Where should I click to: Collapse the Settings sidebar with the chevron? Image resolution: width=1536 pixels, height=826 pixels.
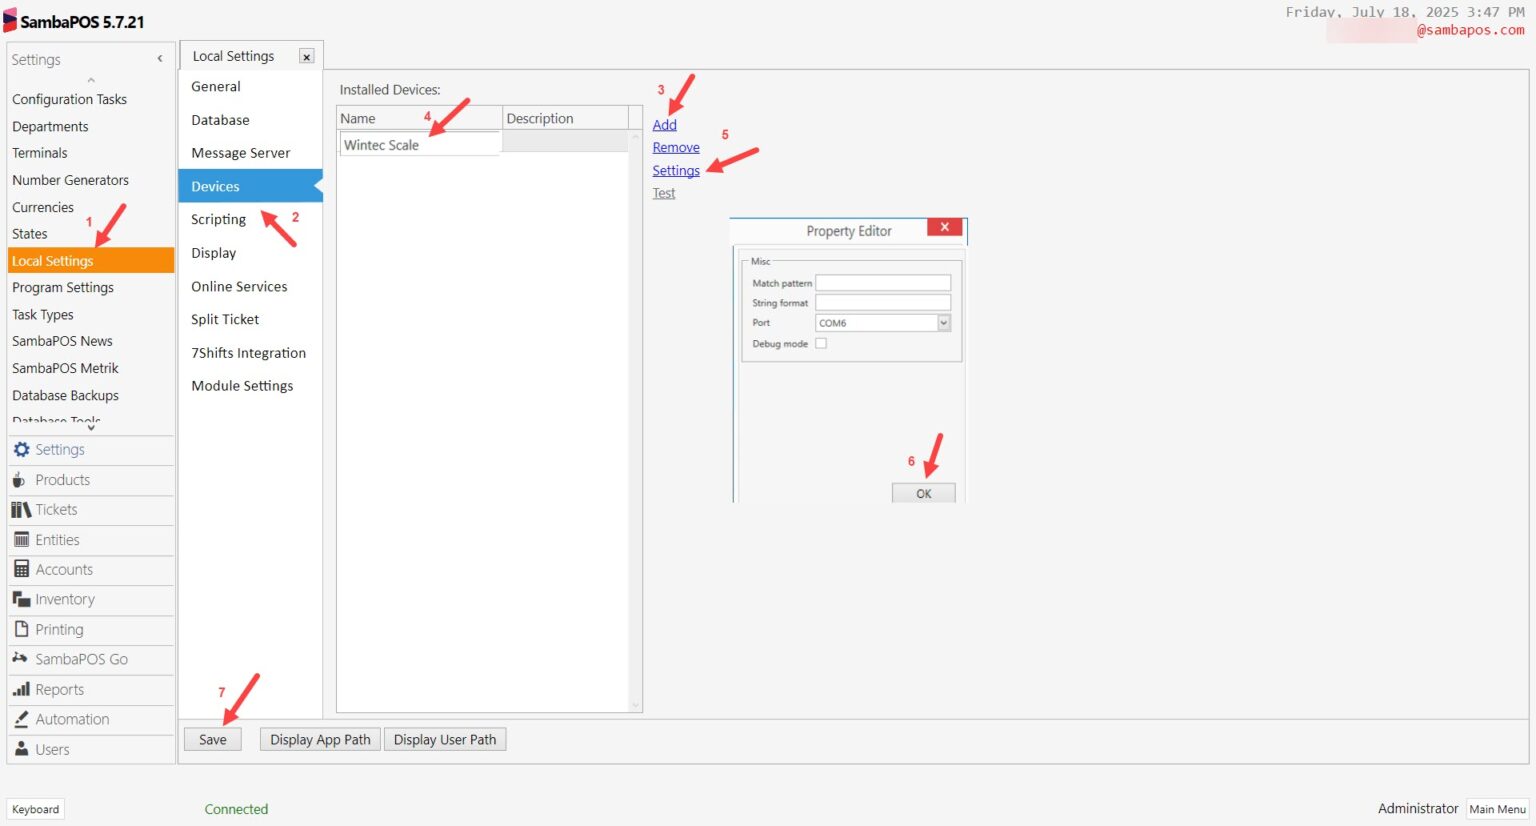[159, 59]
